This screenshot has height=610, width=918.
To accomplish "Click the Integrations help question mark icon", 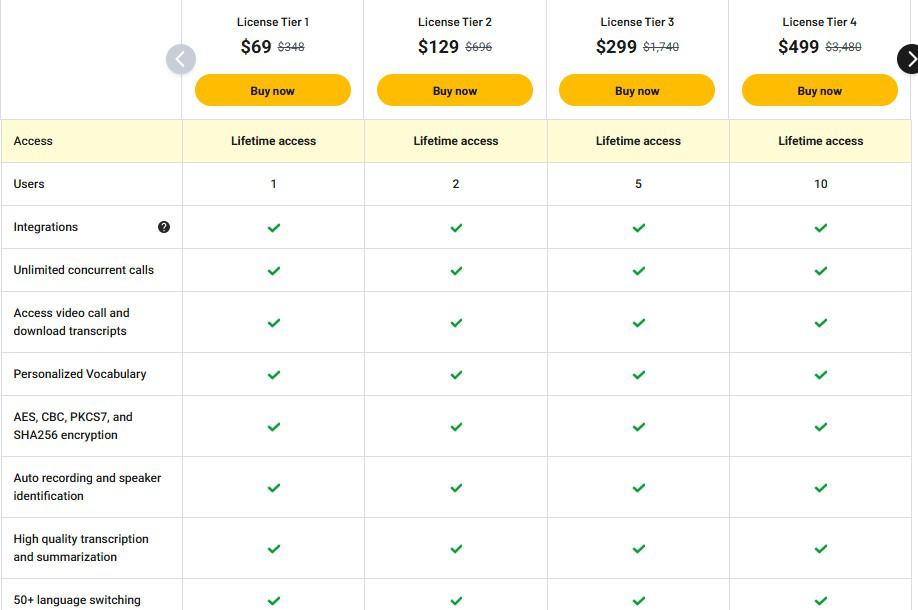I will pyautogui.click(x=164, y=227).
